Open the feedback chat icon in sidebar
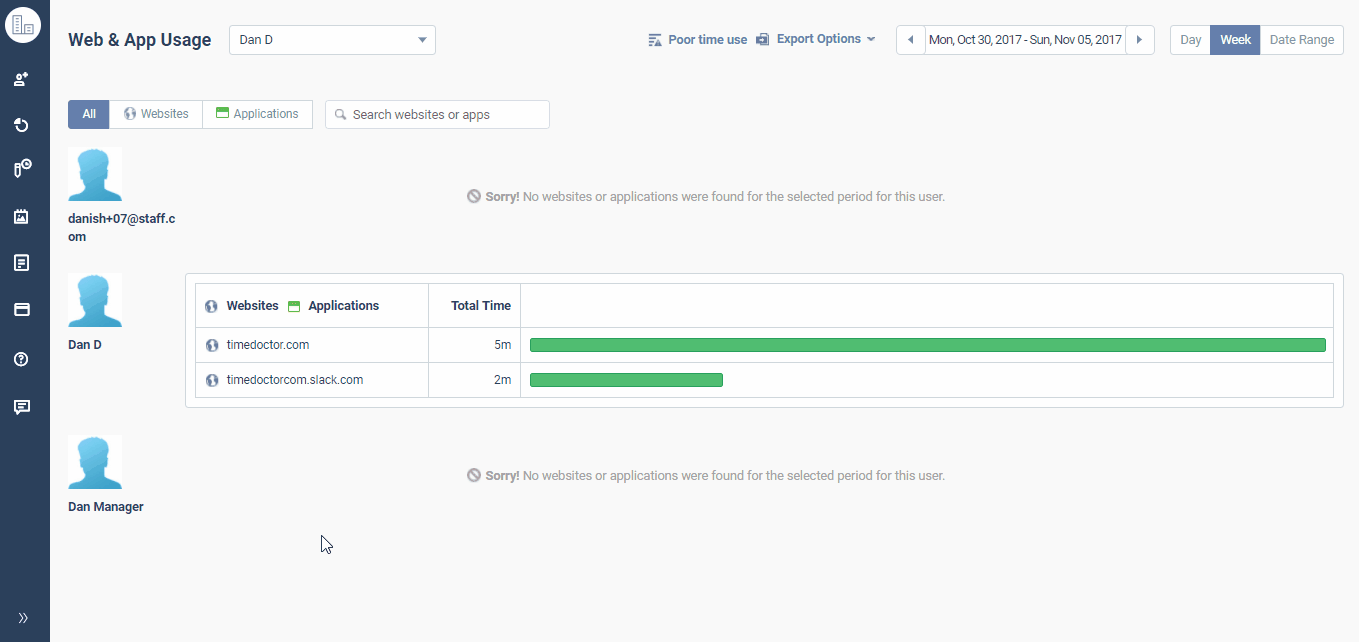 point(22,406)
